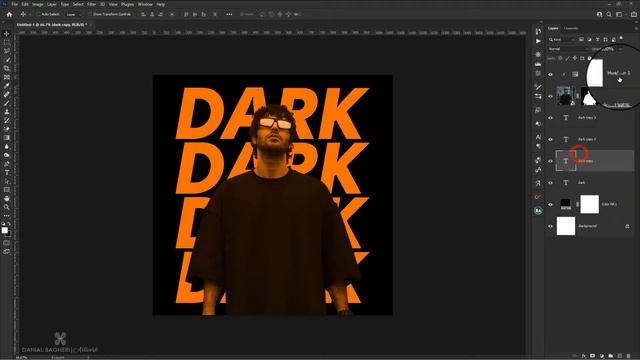640x360 pixels.
Task: Click the Layers panel tab
Action: tap(553, 28)
